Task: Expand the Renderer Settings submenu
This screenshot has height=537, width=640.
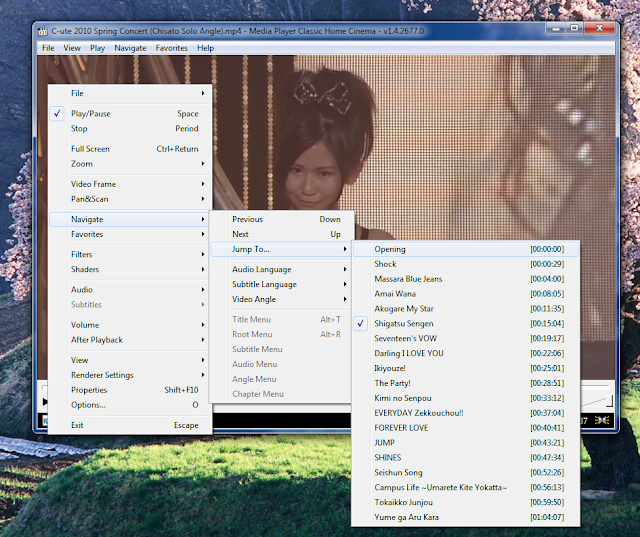Action: [130, 375]
